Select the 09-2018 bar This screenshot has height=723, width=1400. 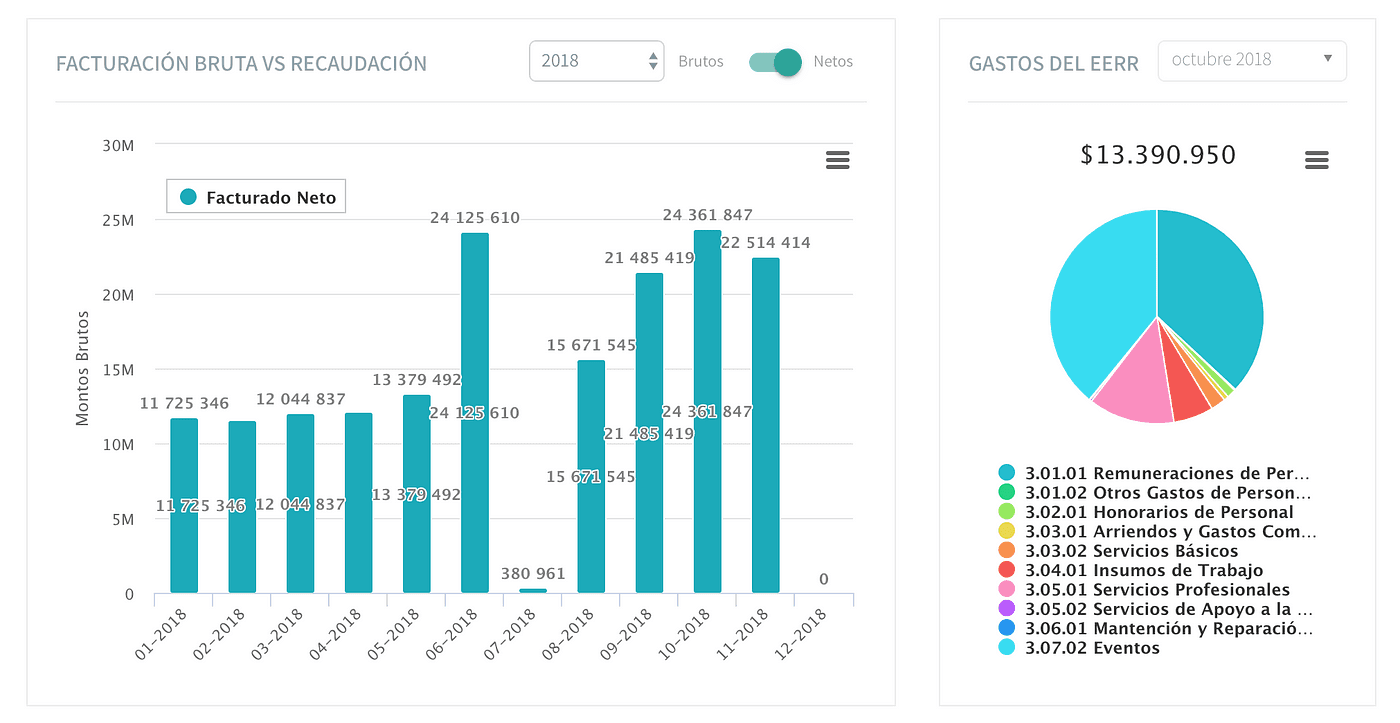649,433
